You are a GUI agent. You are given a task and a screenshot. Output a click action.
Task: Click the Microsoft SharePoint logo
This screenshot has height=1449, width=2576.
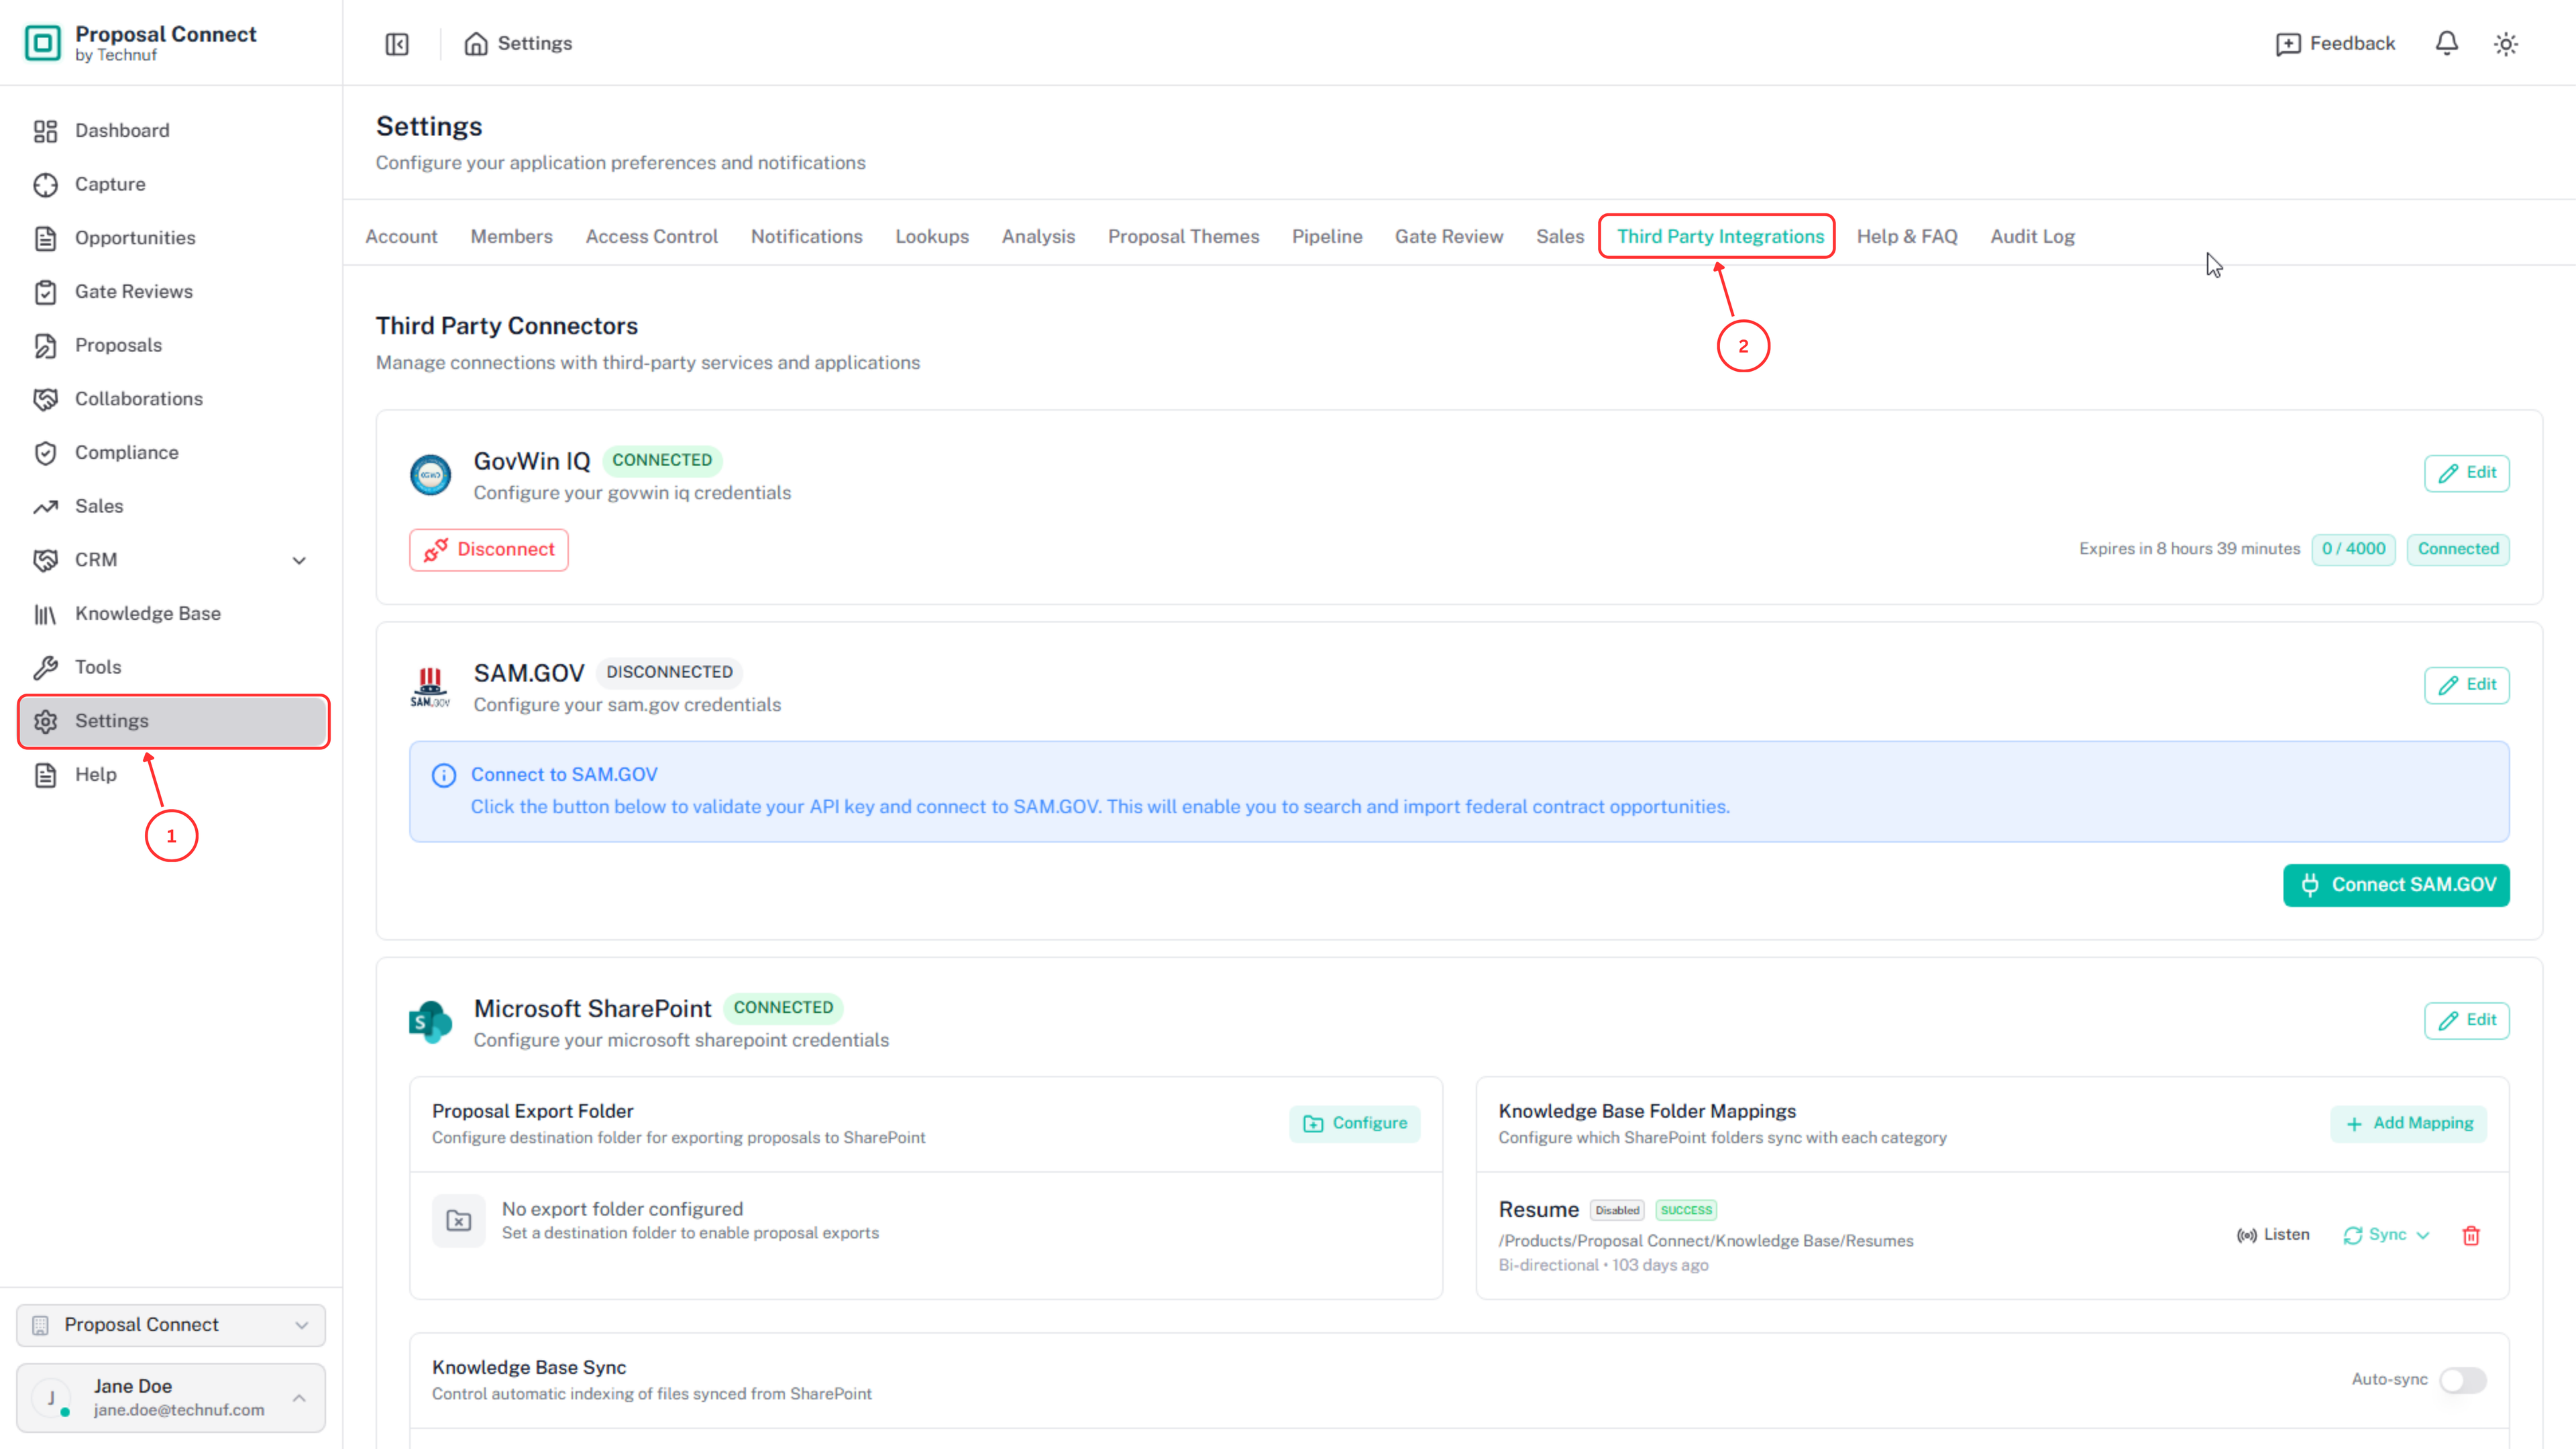coord(431,1022)
